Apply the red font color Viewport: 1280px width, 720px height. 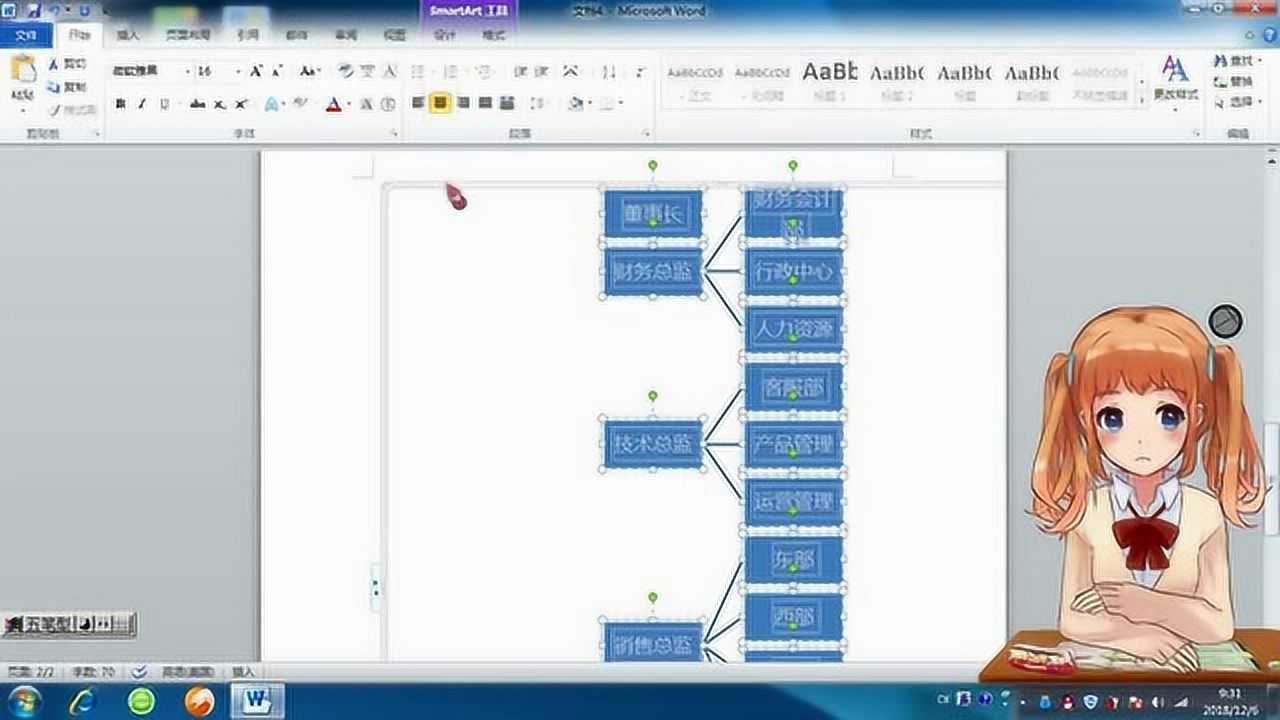tap(333, 104)
